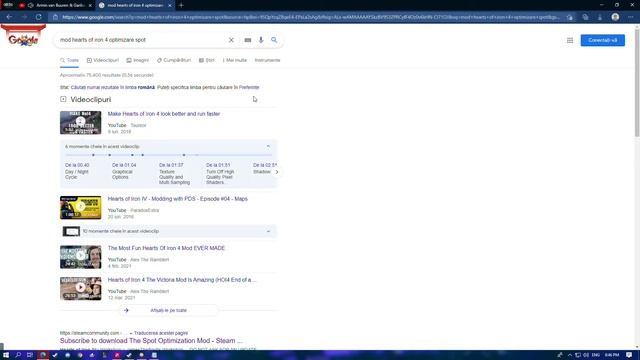Viewport: 640px width, 360px height.
Task: Click ENG language indicator in tray
Action: [596, 355]
